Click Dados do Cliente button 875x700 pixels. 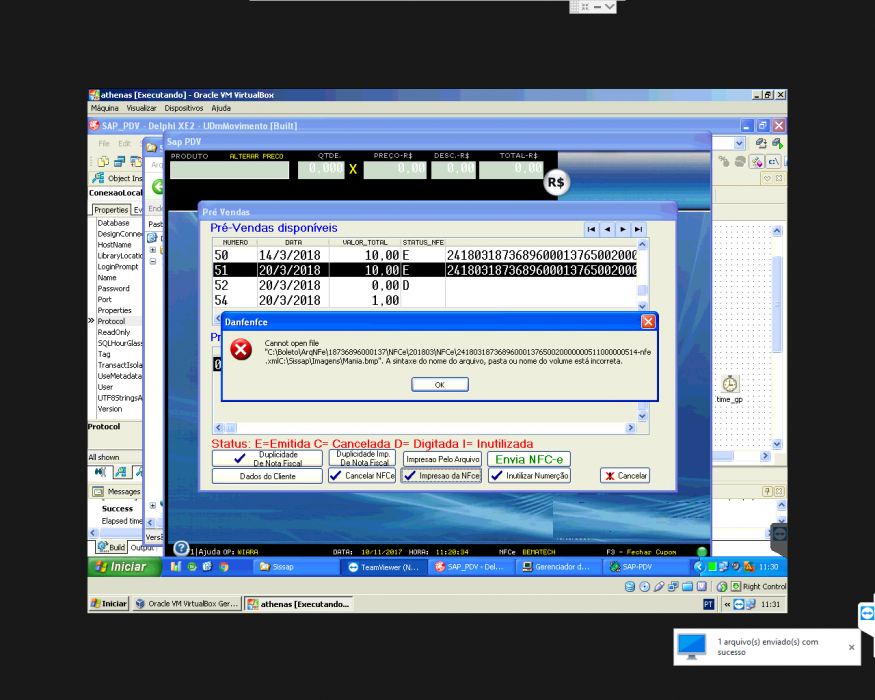tap(267, 476)
